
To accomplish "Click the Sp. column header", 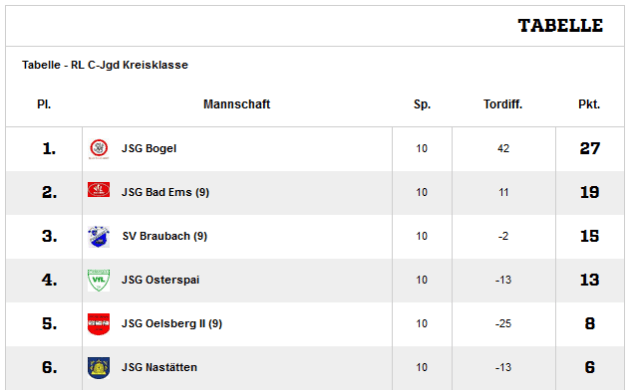I will pyautogui.click(x=422, y=104).
